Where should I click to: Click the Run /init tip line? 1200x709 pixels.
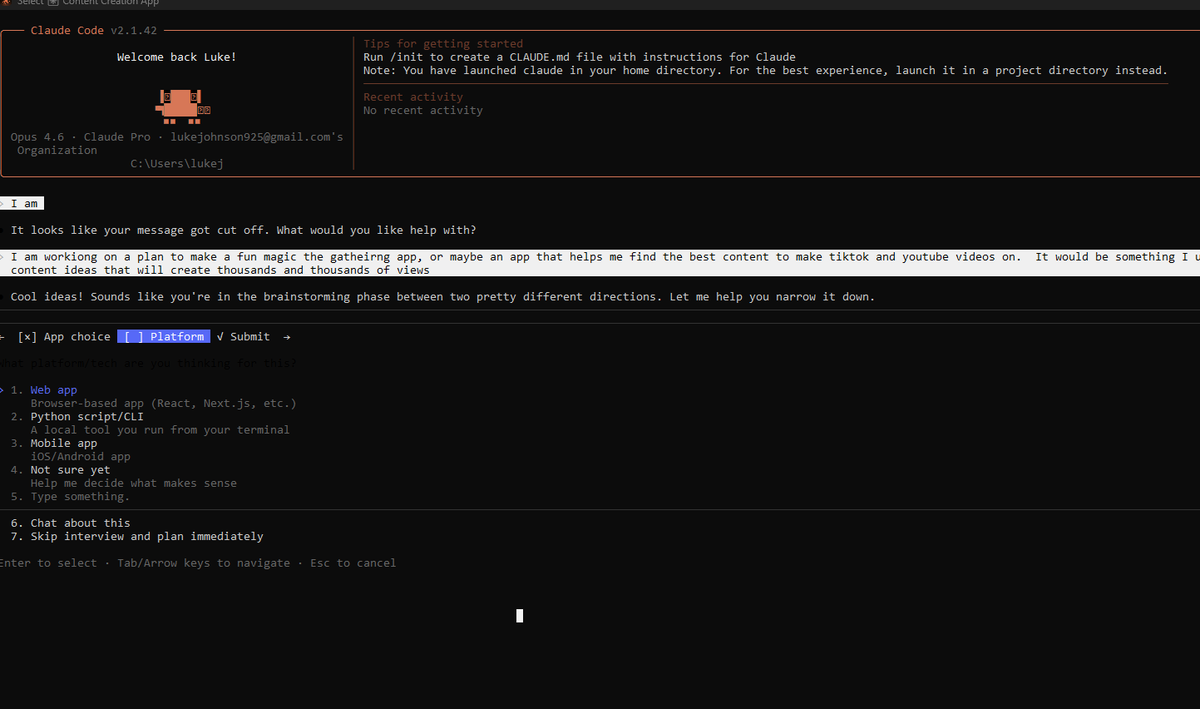[579, 57]
